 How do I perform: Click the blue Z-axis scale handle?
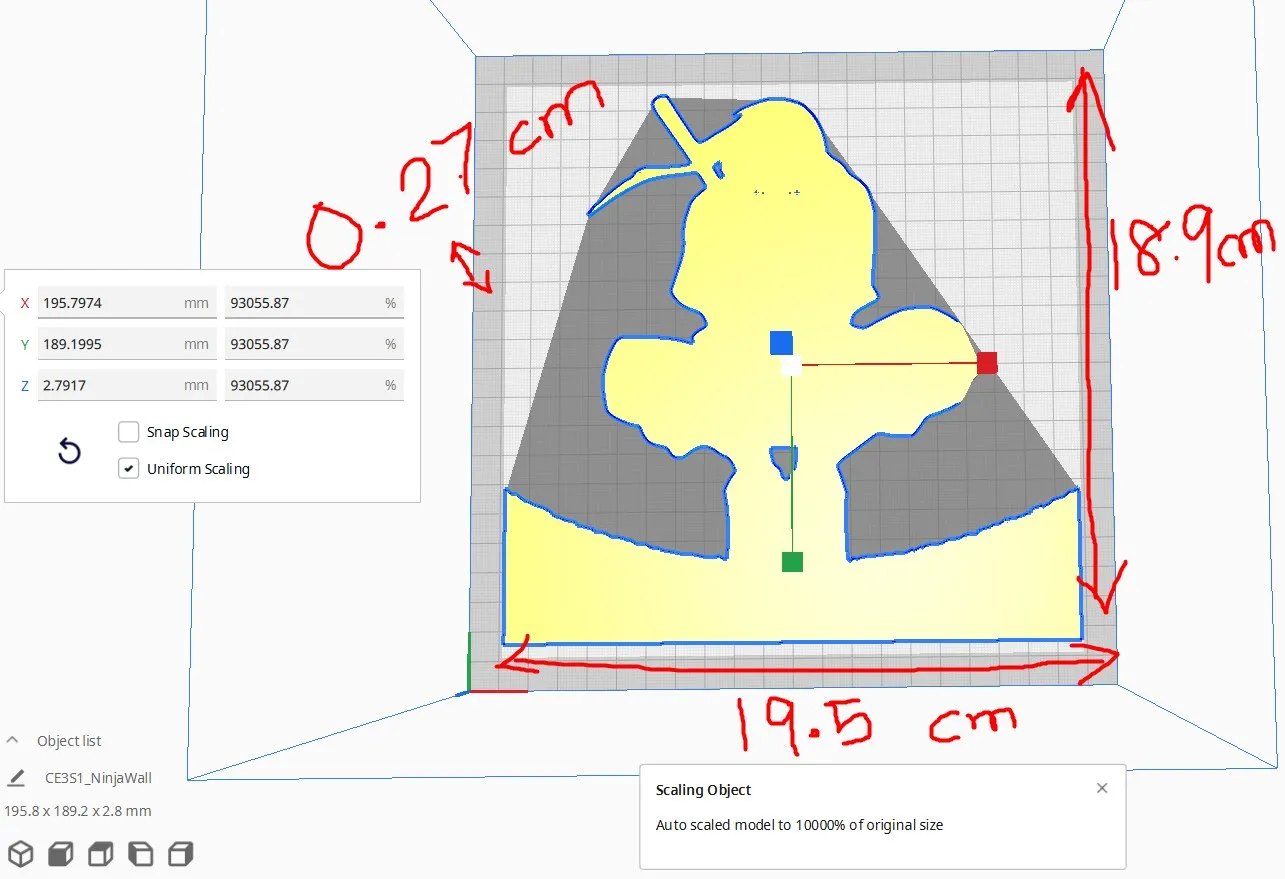pyautogui.click(x=781, y=343)
